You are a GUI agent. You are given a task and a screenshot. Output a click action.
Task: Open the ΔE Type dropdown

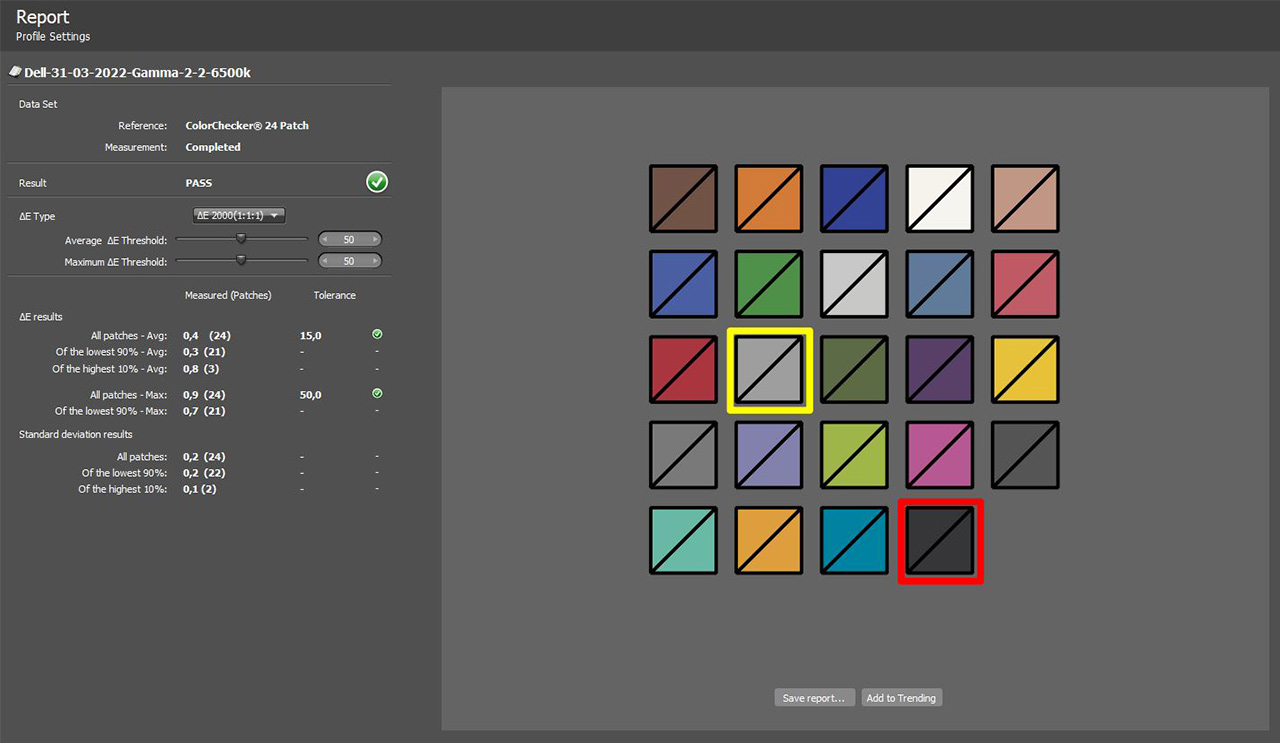239,216
